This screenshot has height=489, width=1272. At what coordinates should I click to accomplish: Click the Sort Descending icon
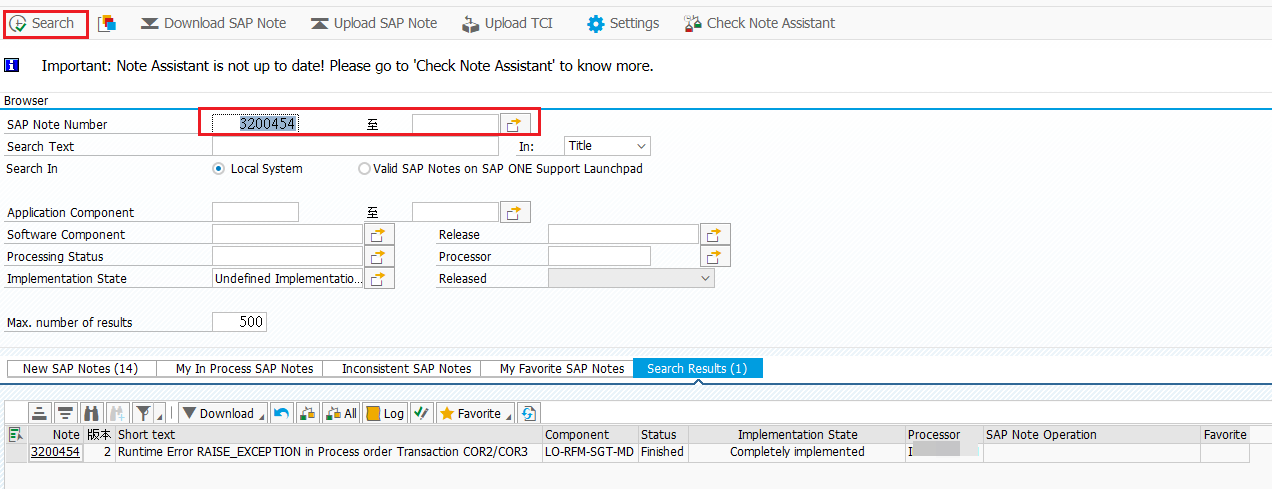pos(65,413)
